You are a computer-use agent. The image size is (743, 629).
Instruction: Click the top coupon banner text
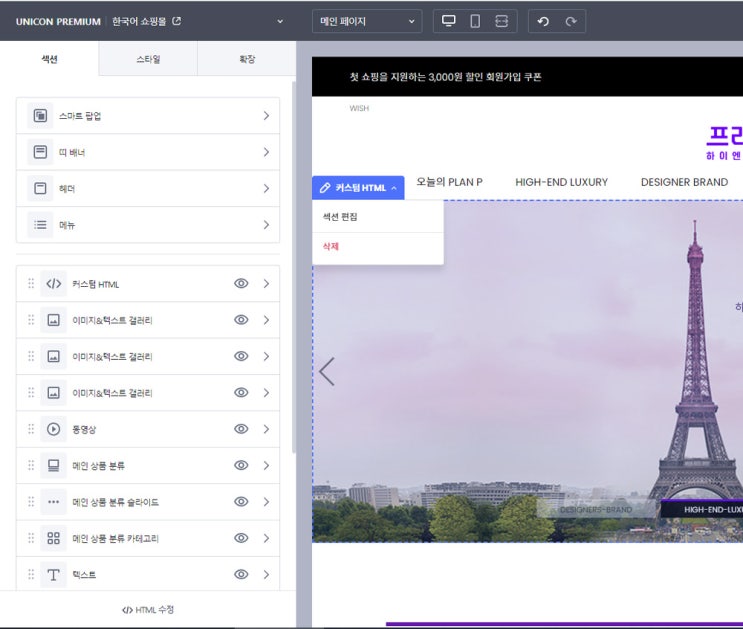pyautogui.click(x=445, y=77)
